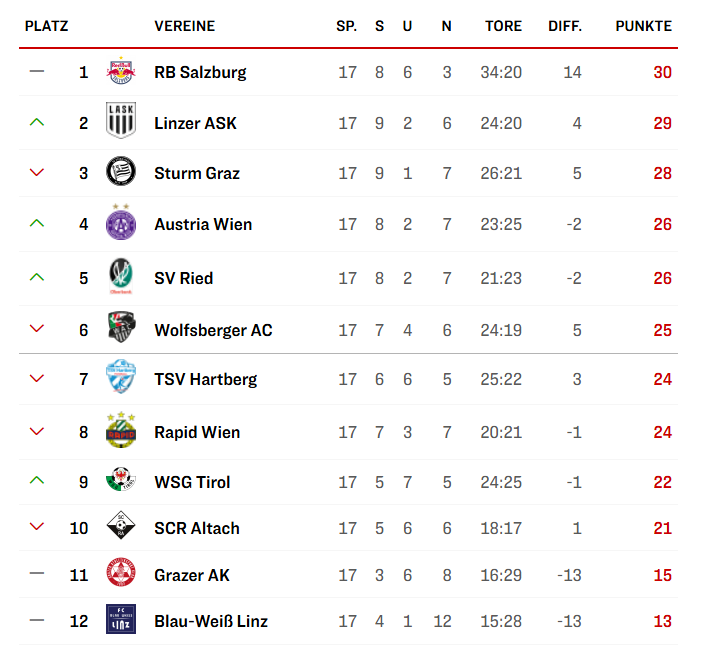Click the Austria Wien purple crest

pyautogui.click(x=121, y=223)
